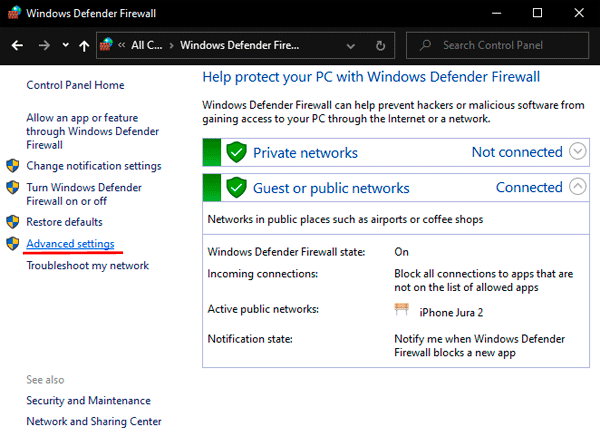Click the iPhone Jura 2 network icon
Screen dimensions: 600x446
402,310
